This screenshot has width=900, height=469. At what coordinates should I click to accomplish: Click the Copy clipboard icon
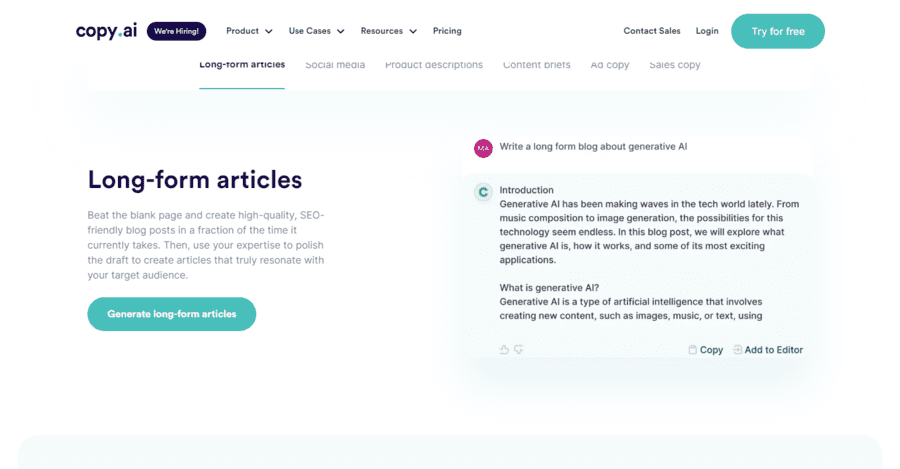(692, 350)
